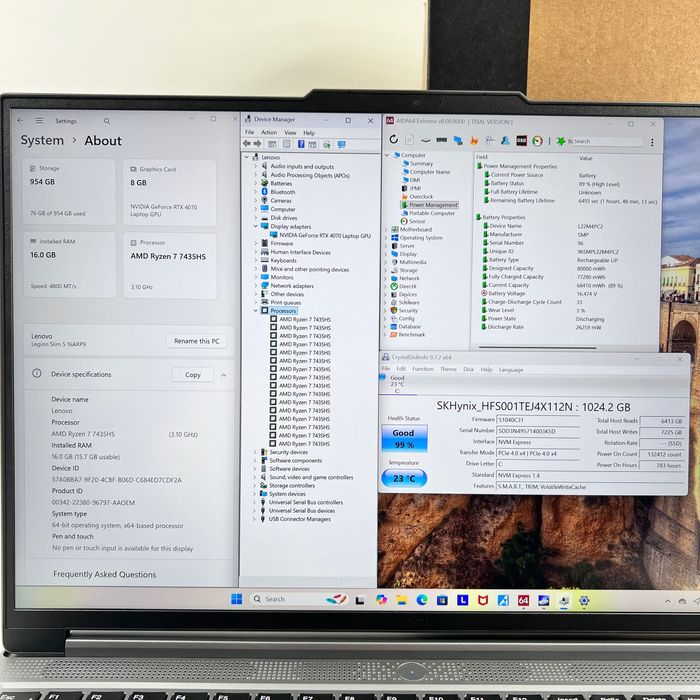This screenshot has height=700, width=700.
Task: Open File Explorer from taskbar
Action: [x=401, y=600]
